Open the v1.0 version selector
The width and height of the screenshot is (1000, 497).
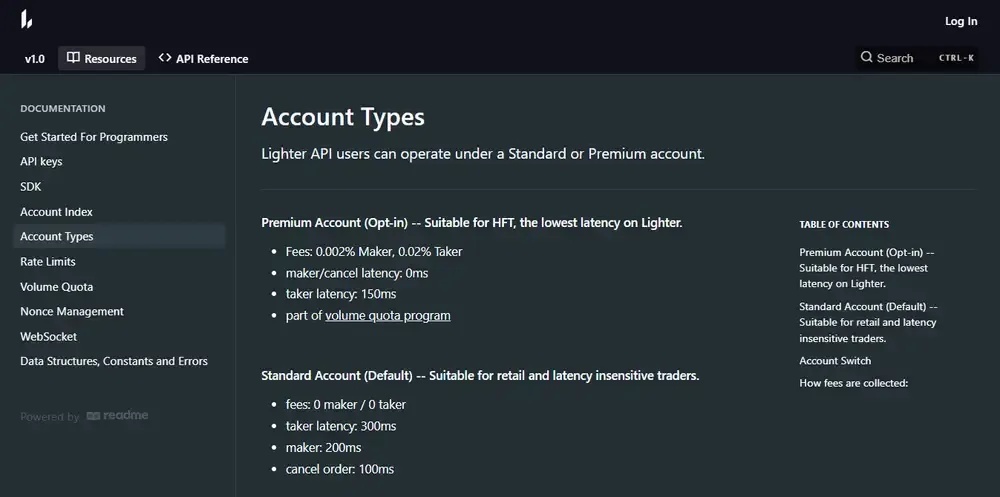[35, 59]
